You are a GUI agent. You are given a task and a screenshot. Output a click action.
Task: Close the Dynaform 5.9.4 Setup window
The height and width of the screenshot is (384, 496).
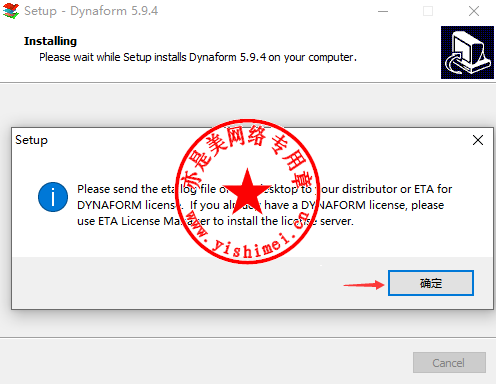(474, 11)
